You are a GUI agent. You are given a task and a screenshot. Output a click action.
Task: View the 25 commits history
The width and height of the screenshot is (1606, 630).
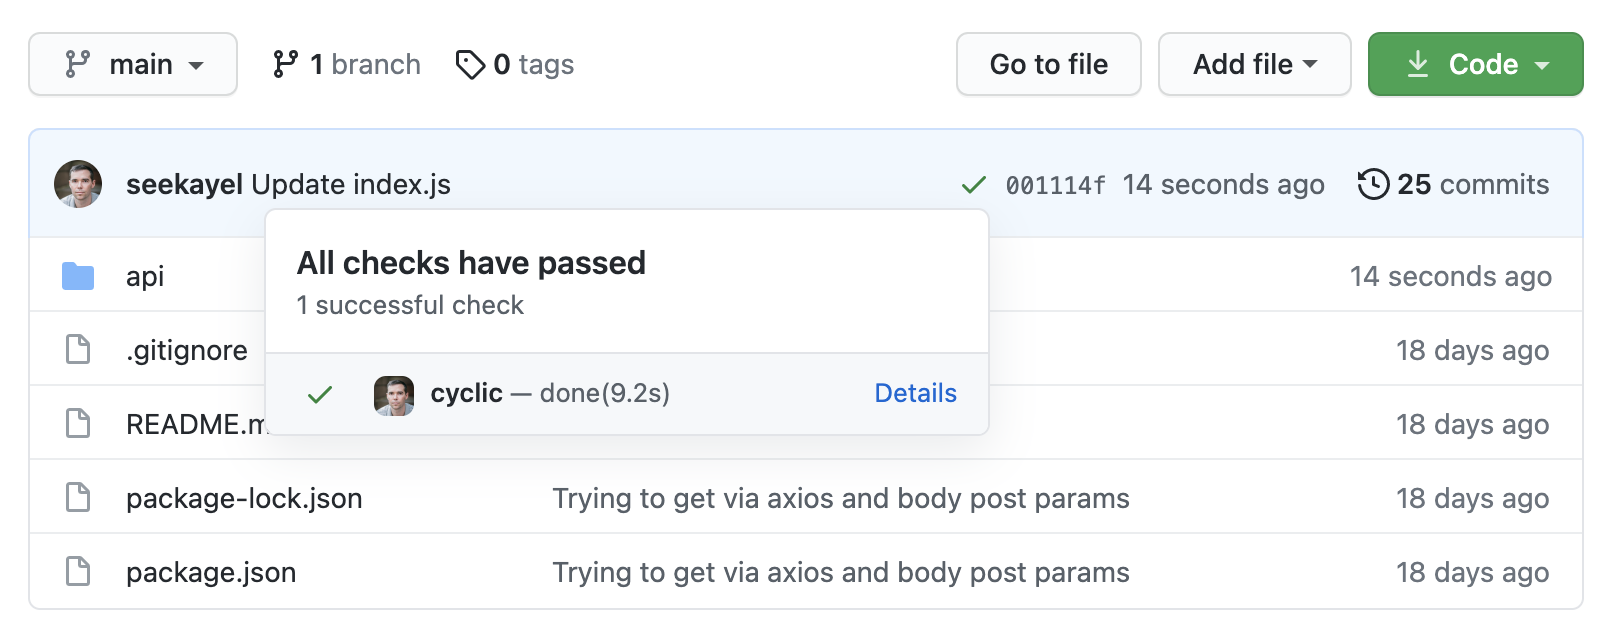click(x=1472, y=184)
